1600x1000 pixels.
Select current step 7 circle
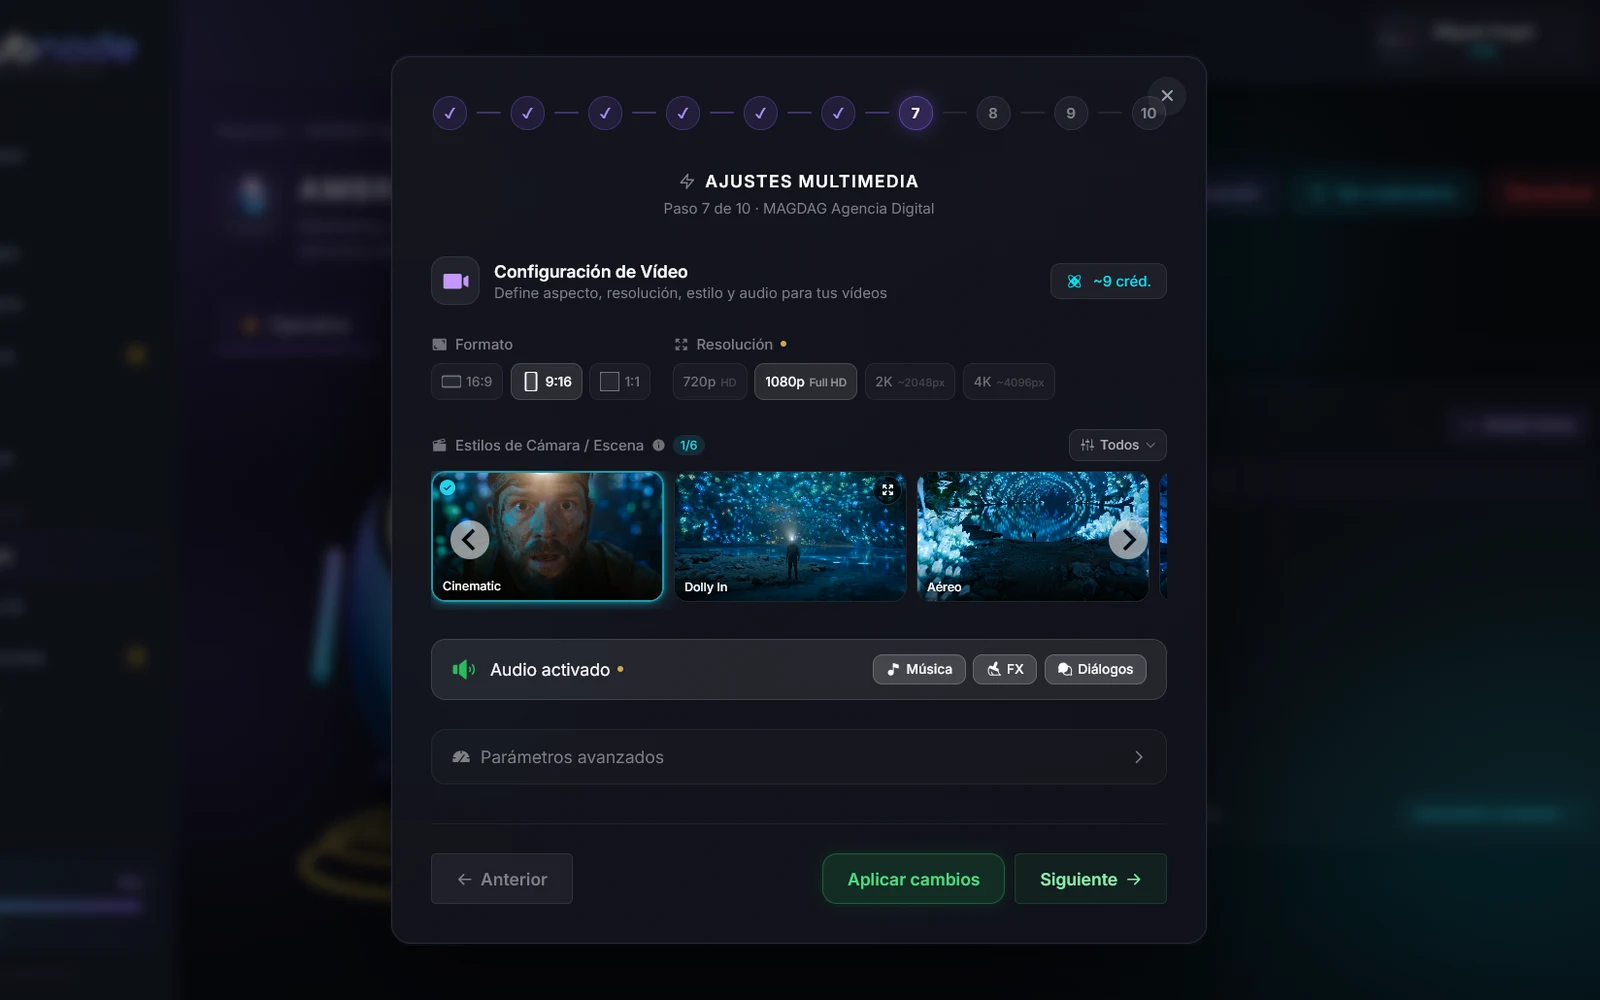pos(915,113)
